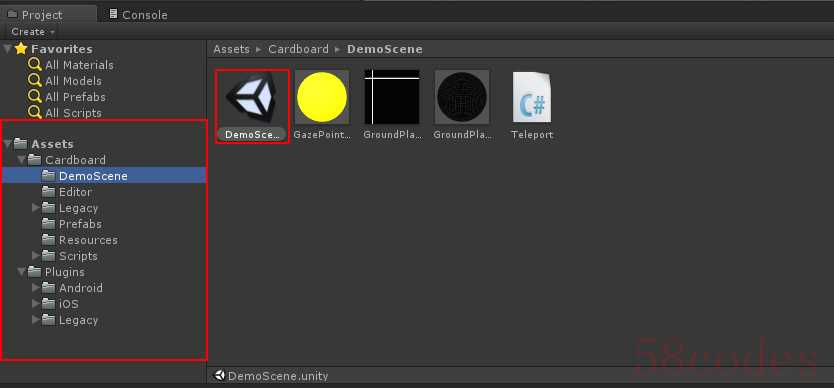Image resolution: width=834 pixels, height=388 pixels.
Task: Select the Resources folder
Action: (88, 240)
